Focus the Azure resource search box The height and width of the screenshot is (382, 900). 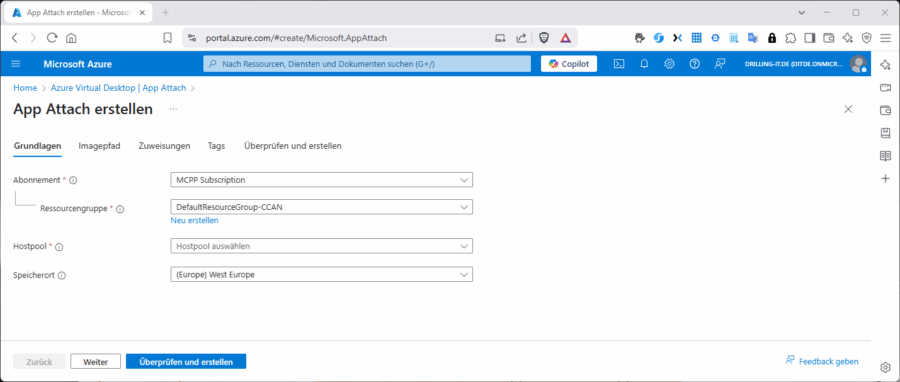(x=367, y=64)
